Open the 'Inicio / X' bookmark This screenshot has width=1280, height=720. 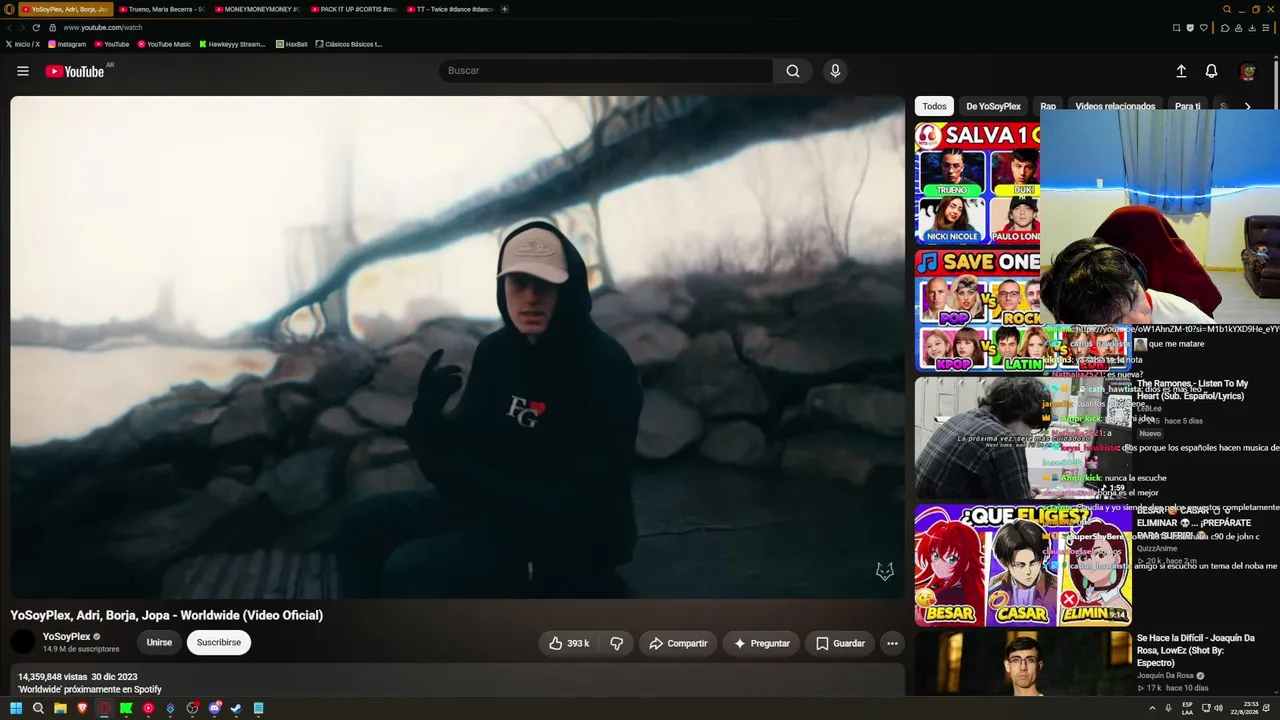(x=22, y=44)
